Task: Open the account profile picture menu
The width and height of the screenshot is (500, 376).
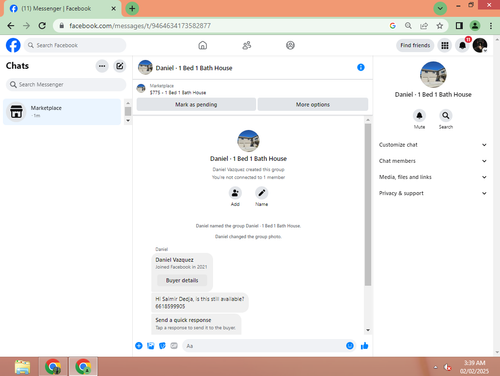Action: click(480, 45)
